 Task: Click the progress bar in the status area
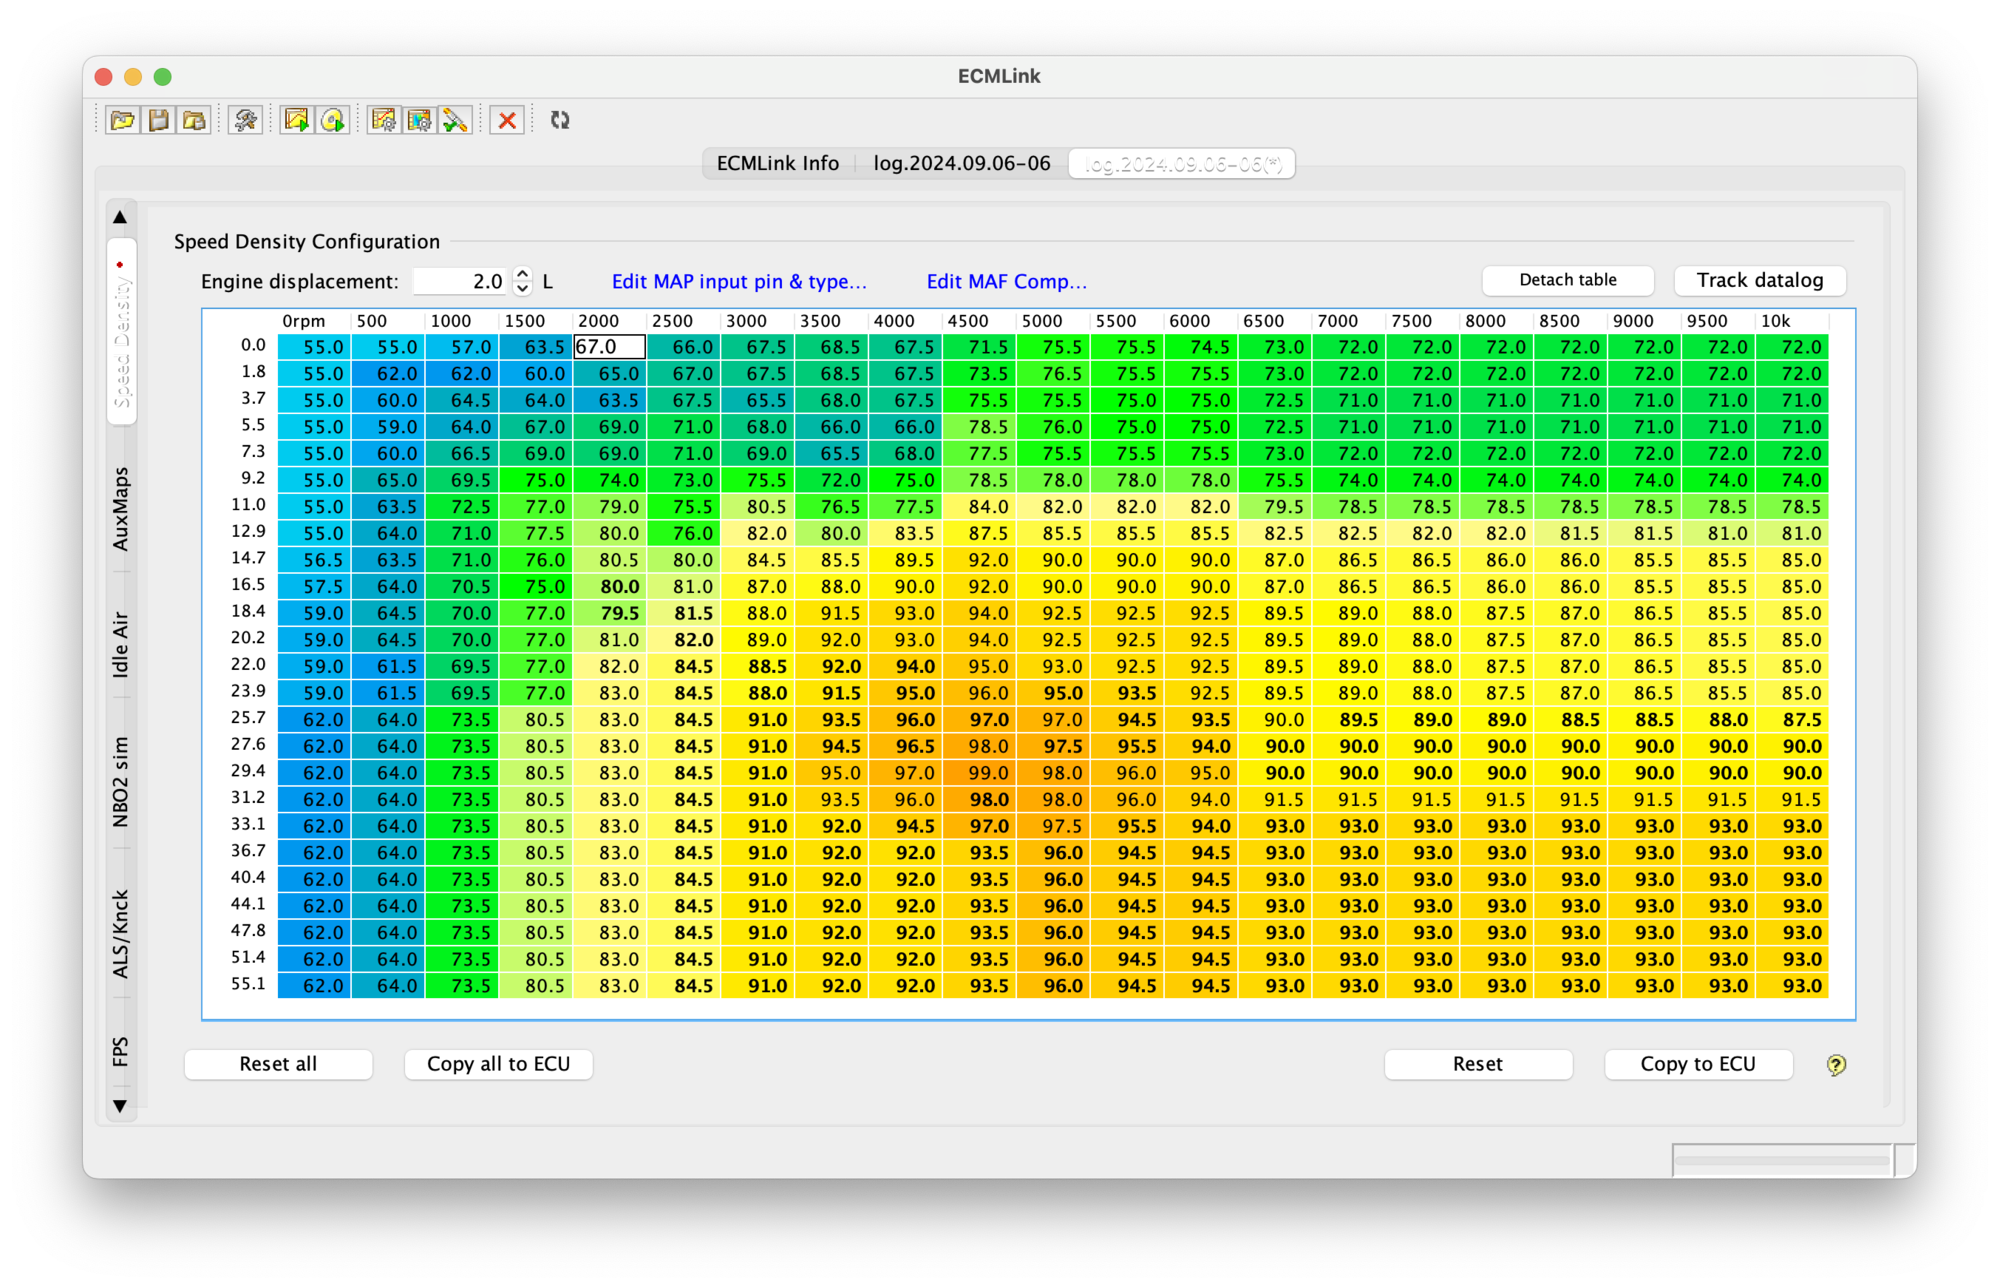(1781, 1161)
